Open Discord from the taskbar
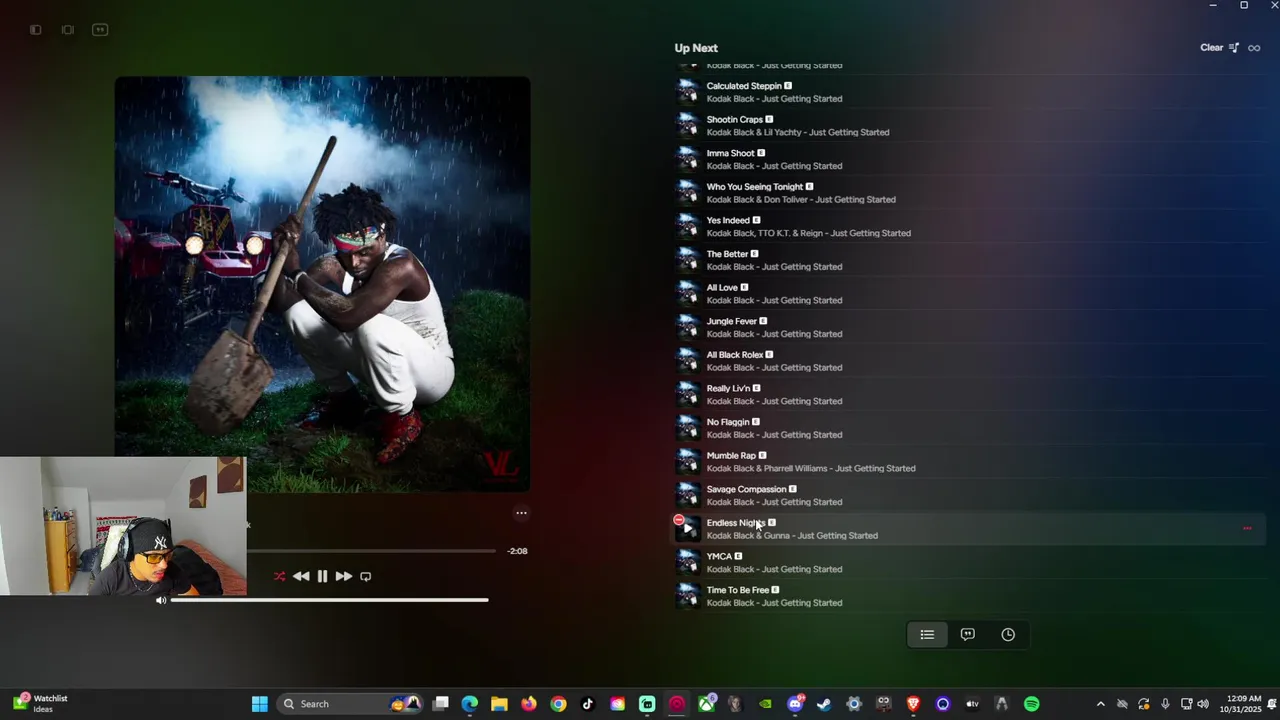Image resolution: width=1280 pixels, height=720 pixels. pyautogui.click(x=795, y=704)
